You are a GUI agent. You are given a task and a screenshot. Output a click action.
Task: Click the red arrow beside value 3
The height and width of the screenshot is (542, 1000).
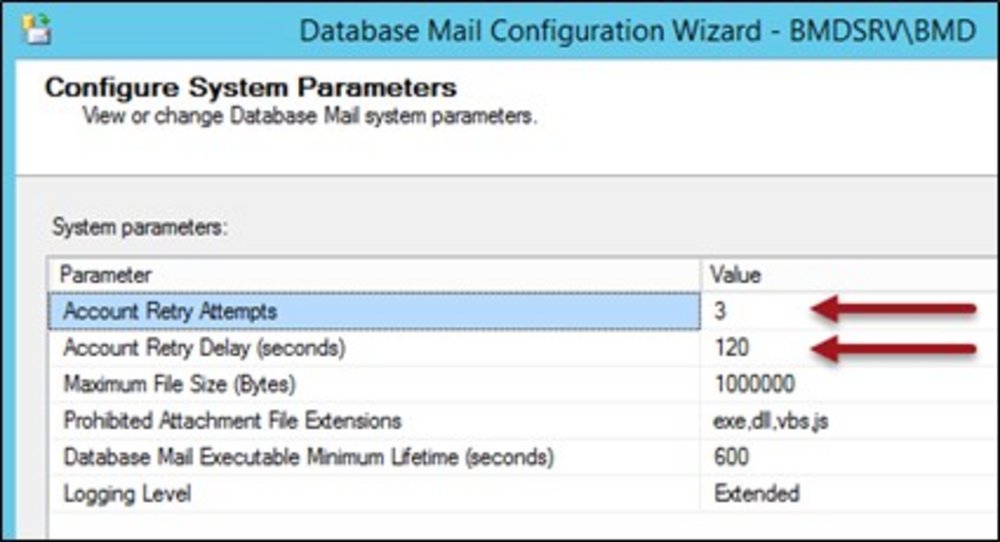click(x=892, y=311)
